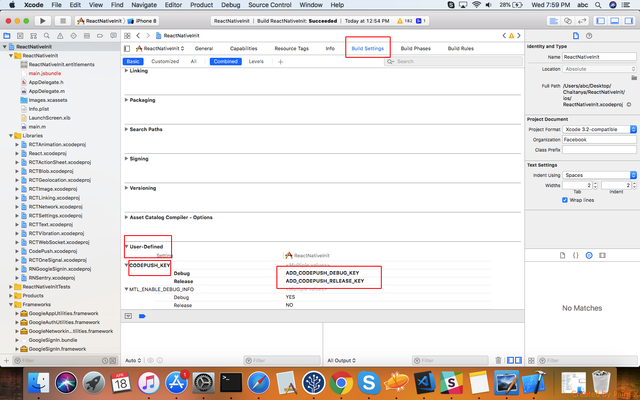Open the Test navigator diamond icon
Screen dimensions: 640x400
[73, 36]
